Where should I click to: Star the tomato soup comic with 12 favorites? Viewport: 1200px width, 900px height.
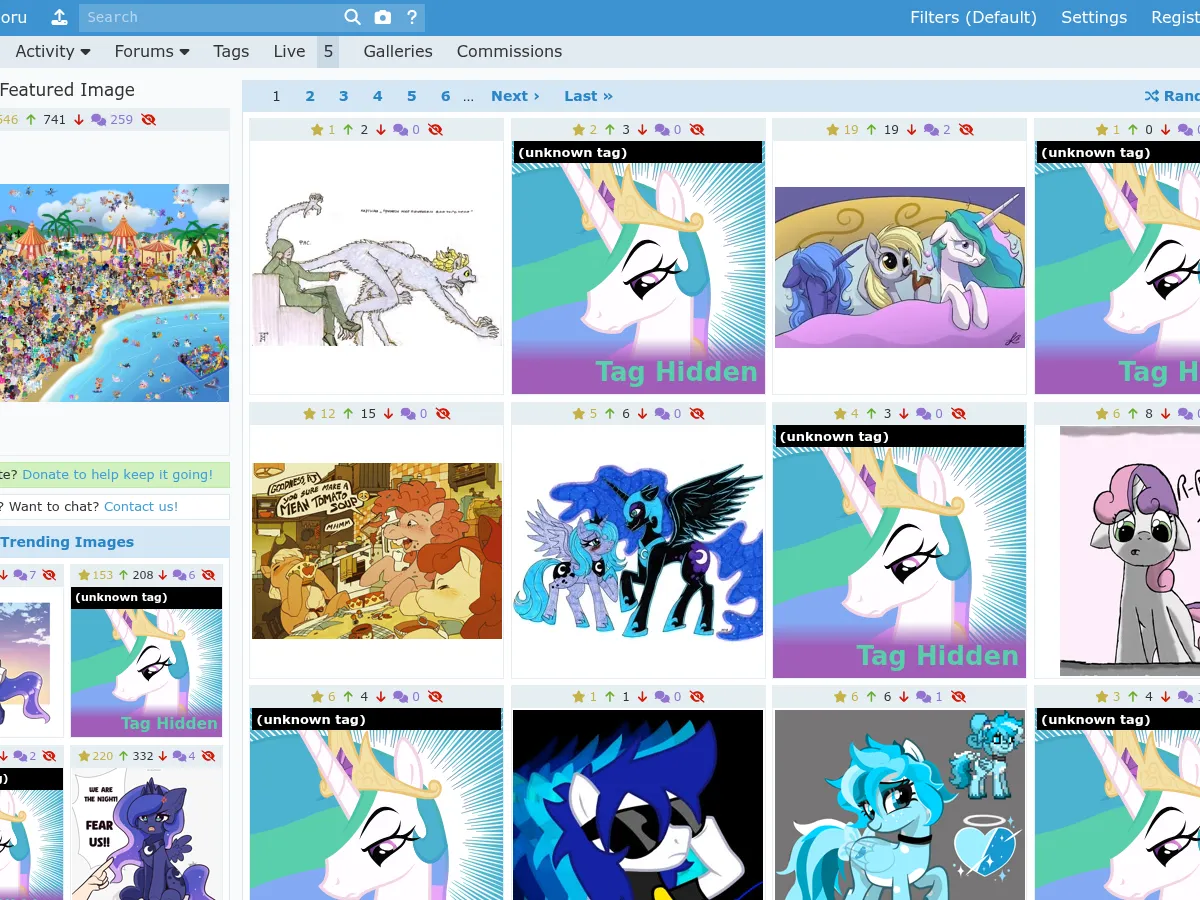pos(310,413)
